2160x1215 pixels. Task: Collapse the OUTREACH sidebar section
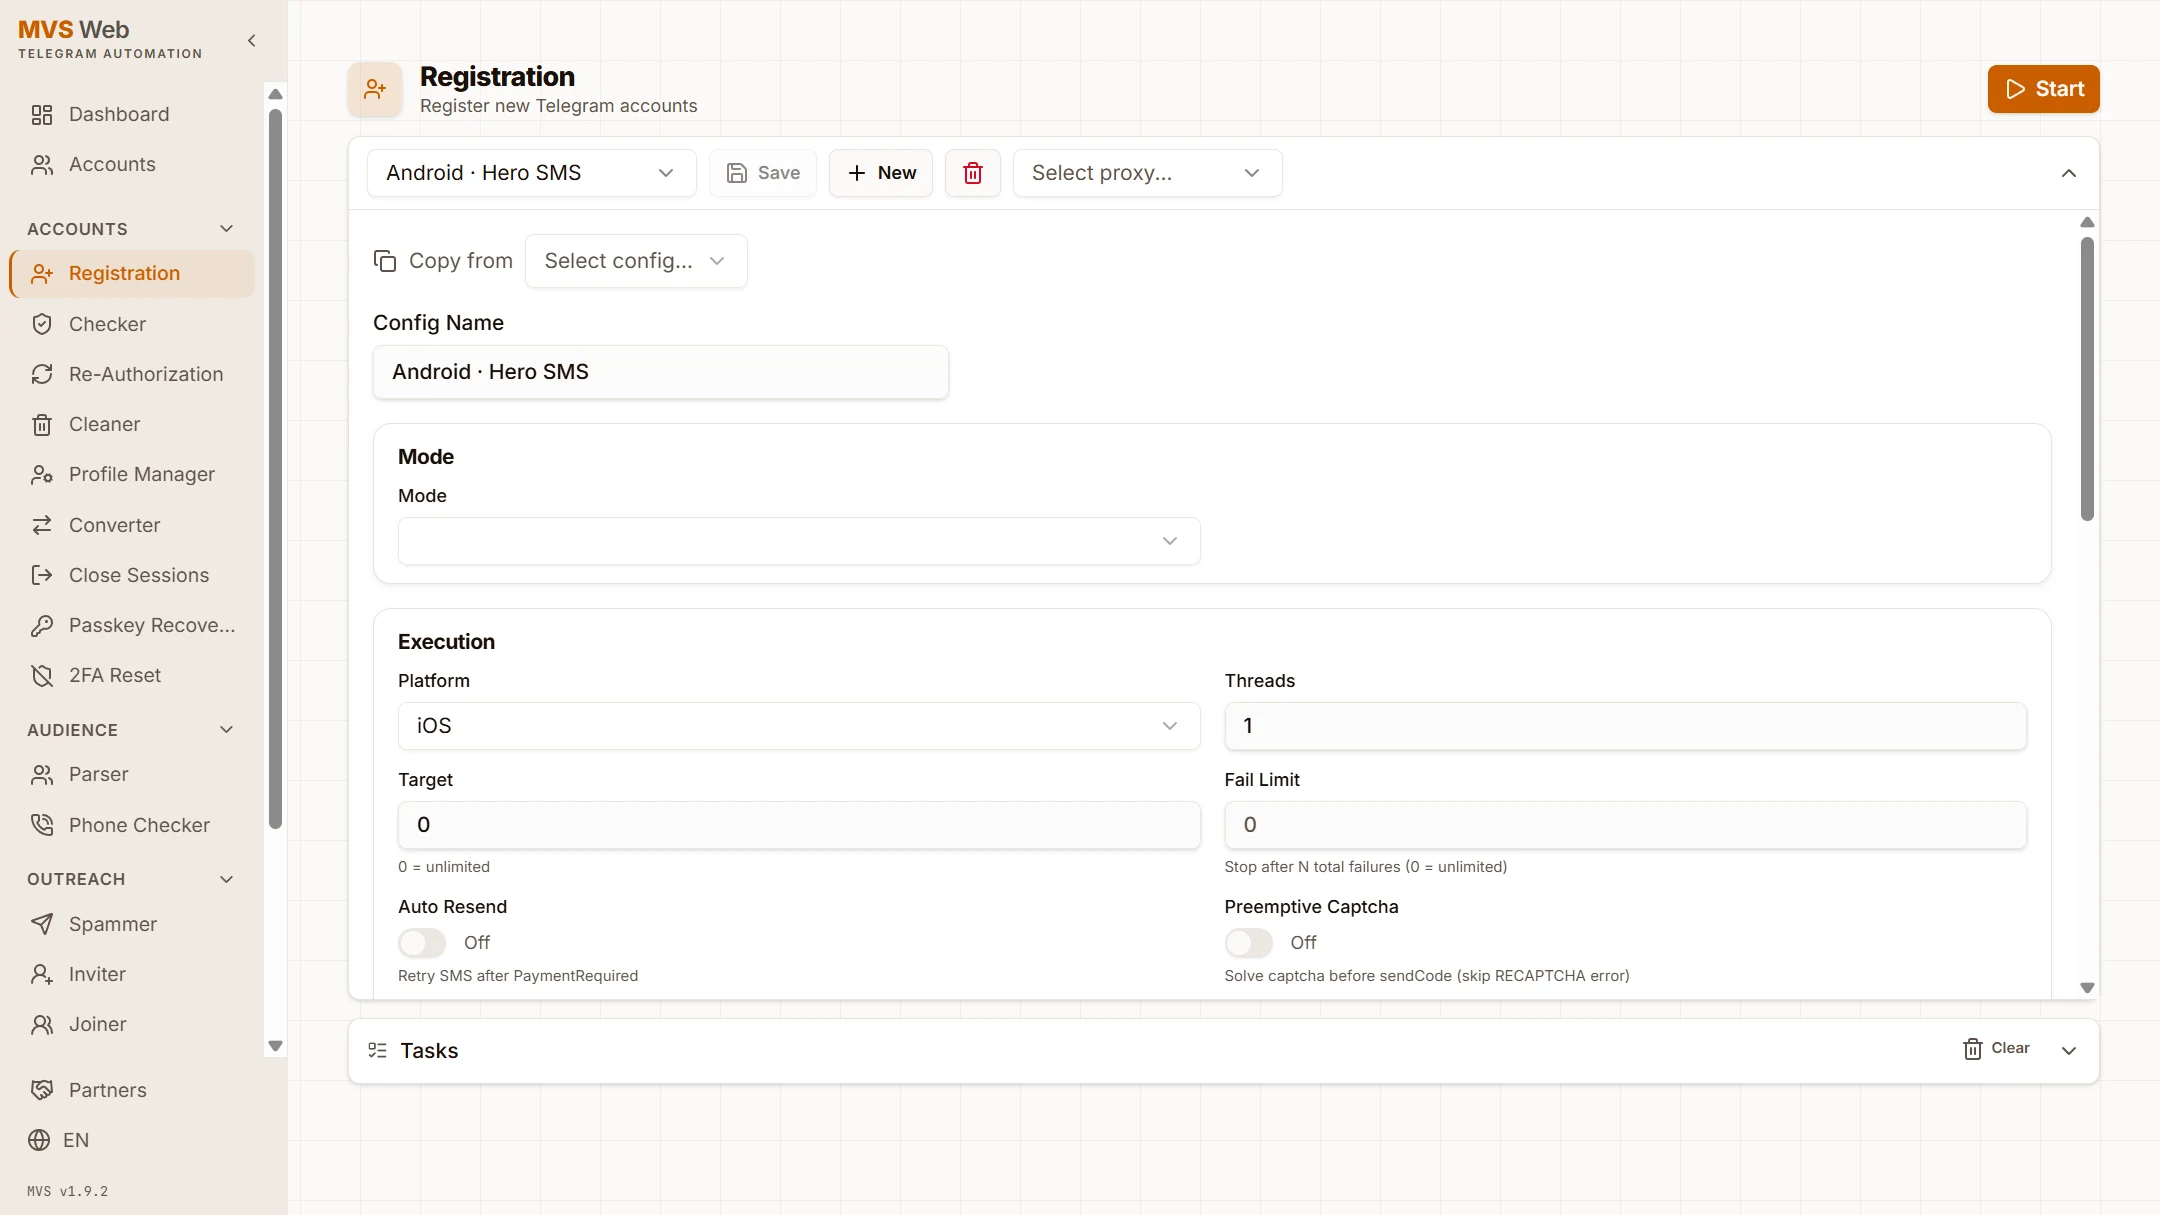coord(226,879)
